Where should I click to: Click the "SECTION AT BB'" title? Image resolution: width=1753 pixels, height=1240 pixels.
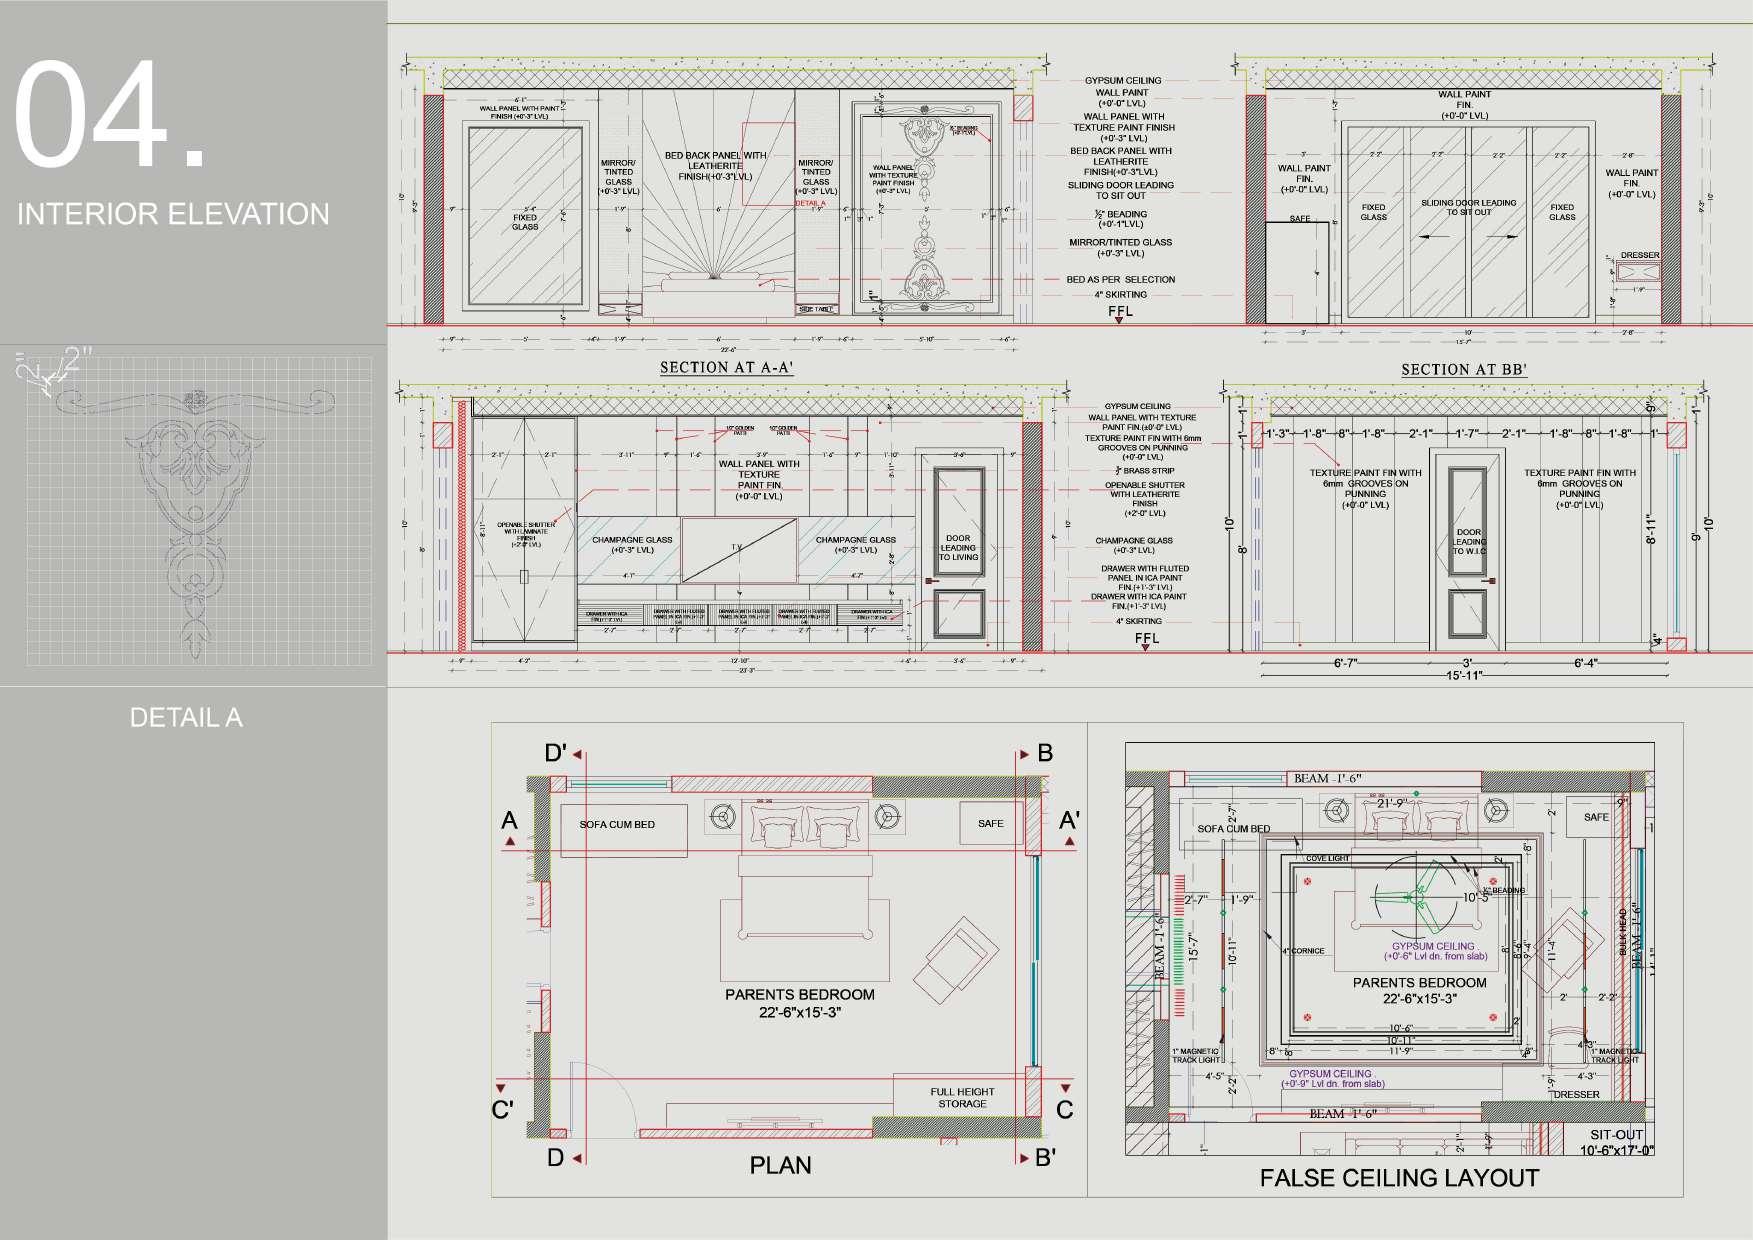pyautogui.click(x=1464, y=370)
